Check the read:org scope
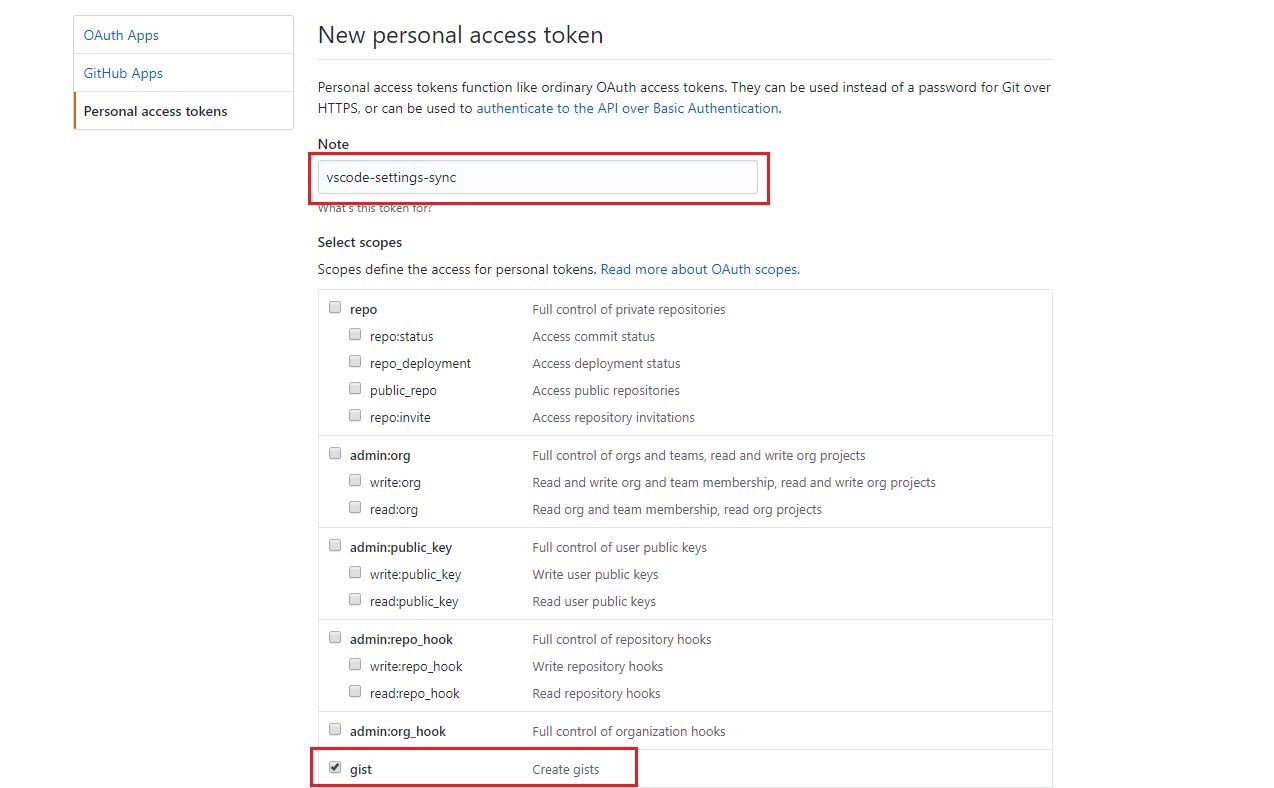1274x788 pixels. click(355, 508)
